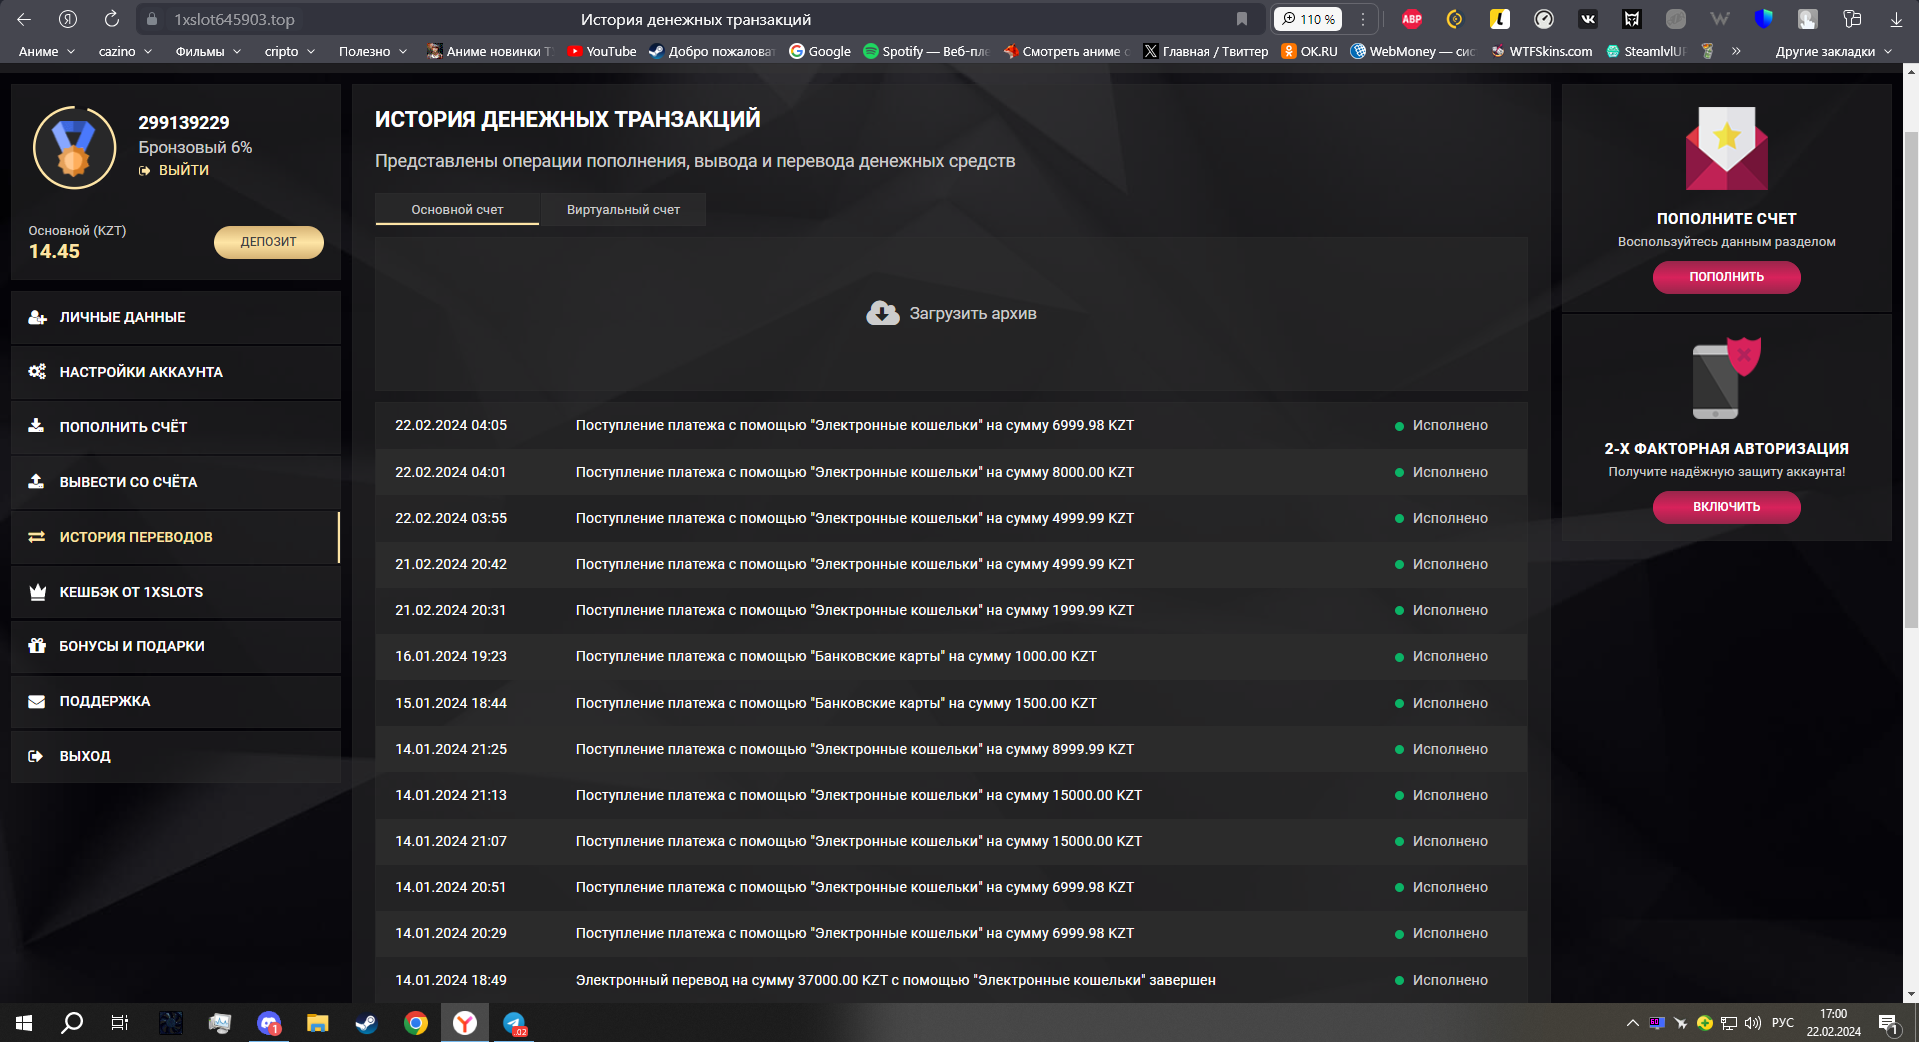Click the Пополнить счёт download-arrow icon
The width and height of the screenshot is (1919, 1042).
[x=36, y=426]
